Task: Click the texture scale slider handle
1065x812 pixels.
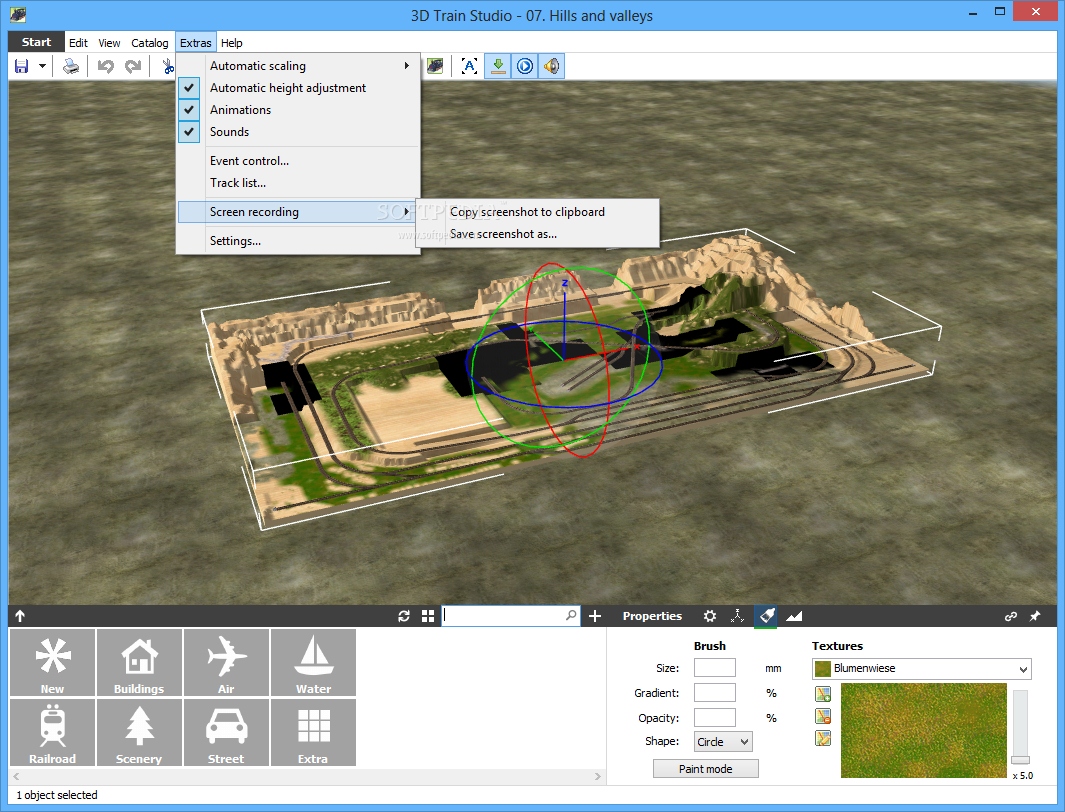Action: click(1020, 760)
